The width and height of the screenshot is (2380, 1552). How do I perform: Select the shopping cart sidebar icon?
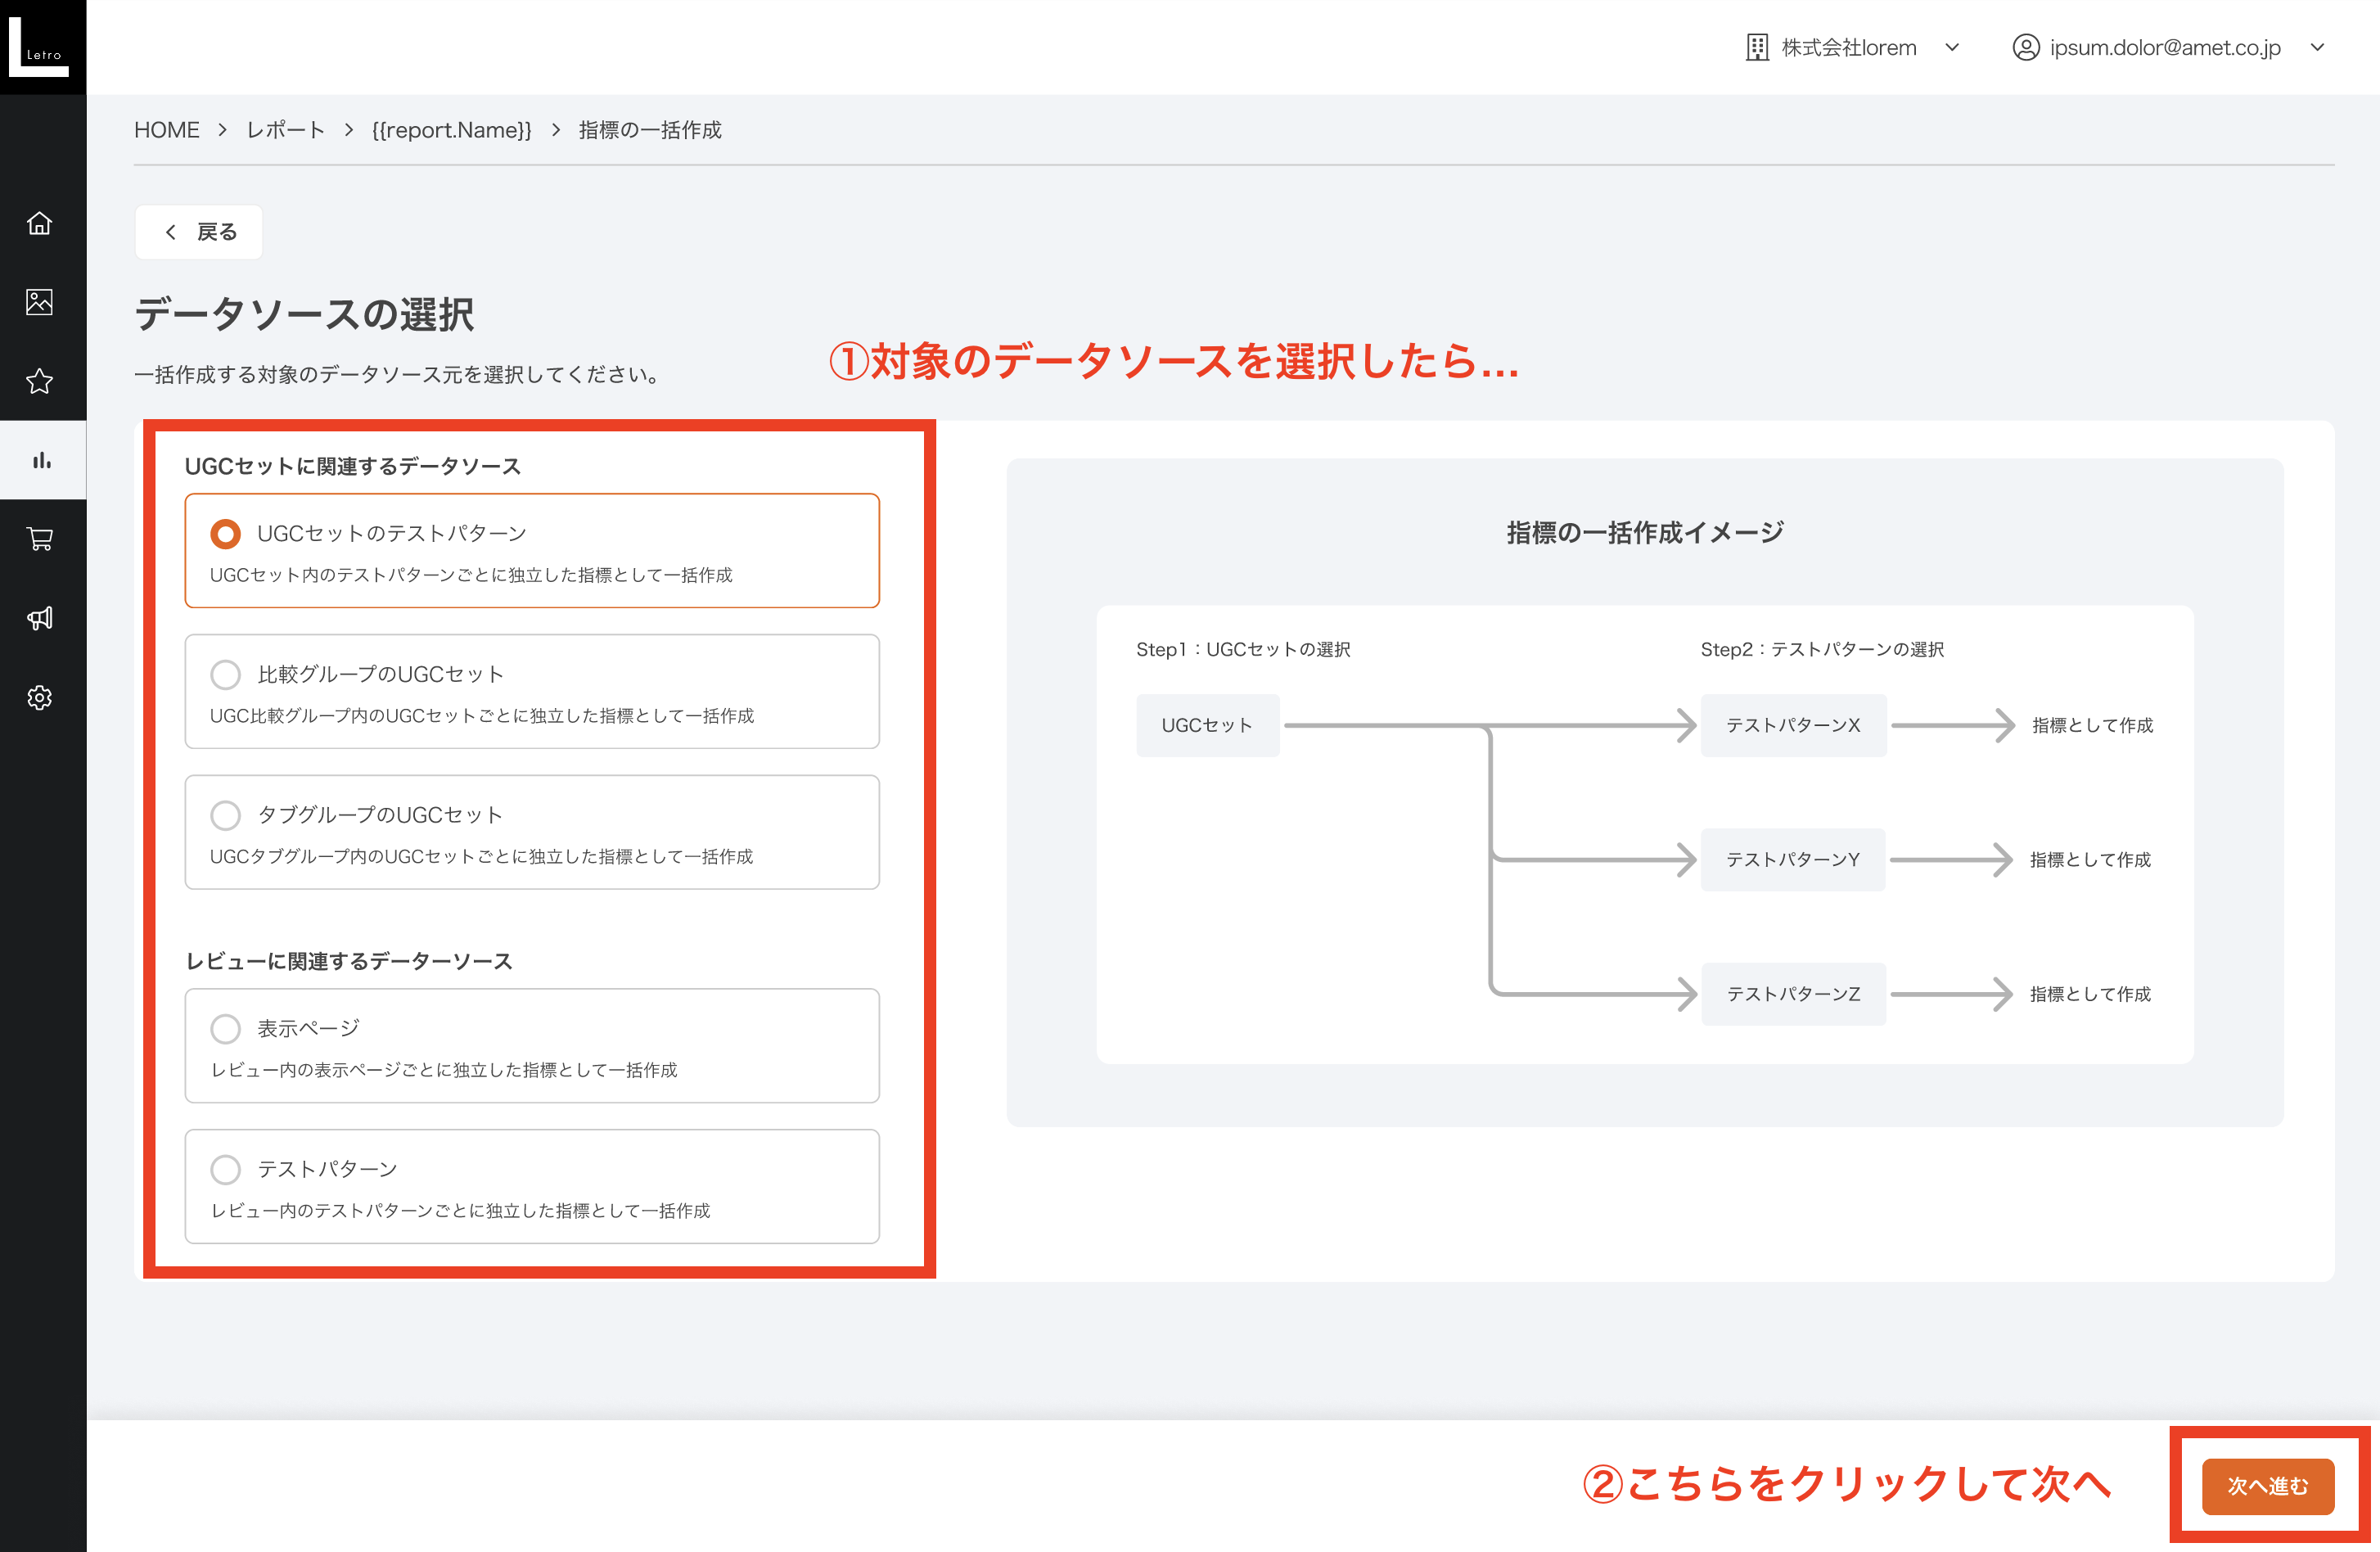[x=40, y=538]
